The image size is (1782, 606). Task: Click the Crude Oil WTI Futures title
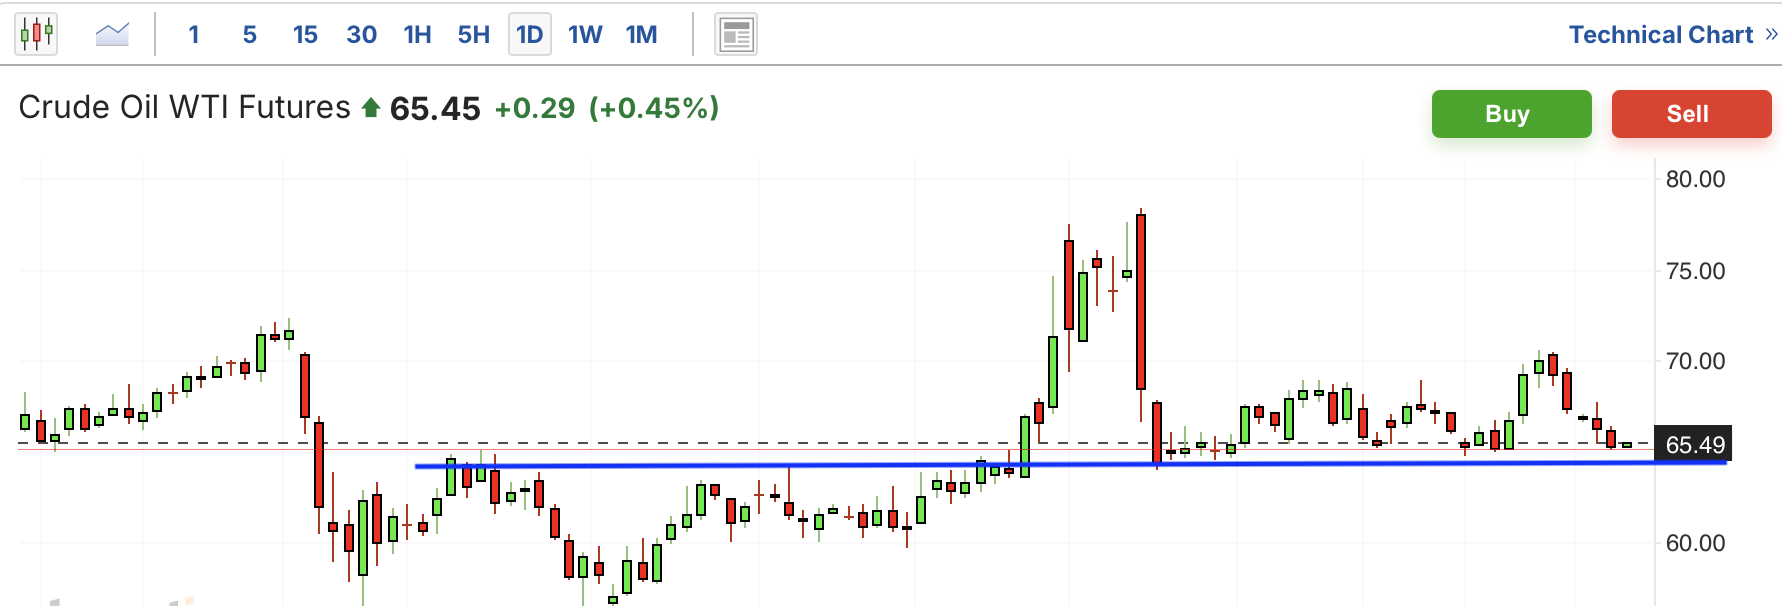185,107
